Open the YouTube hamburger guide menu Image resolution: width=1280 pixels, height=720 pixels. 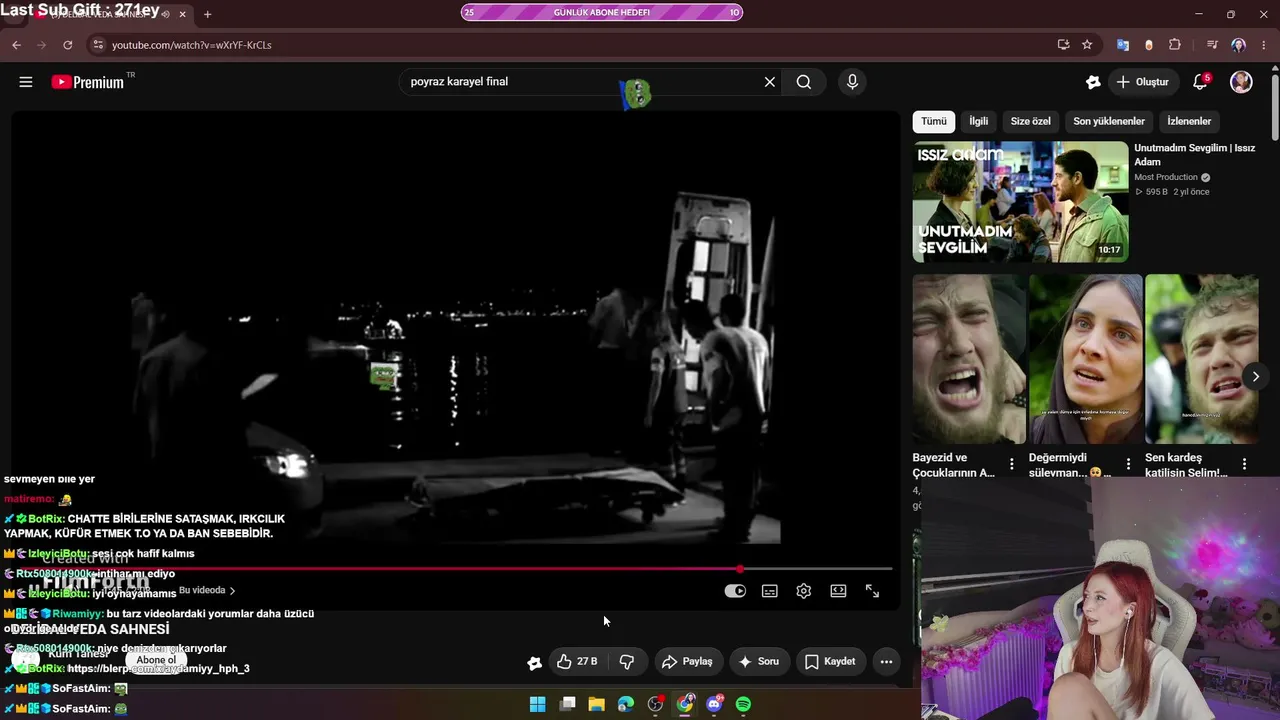pyautogui.click(x=26, y=82)
